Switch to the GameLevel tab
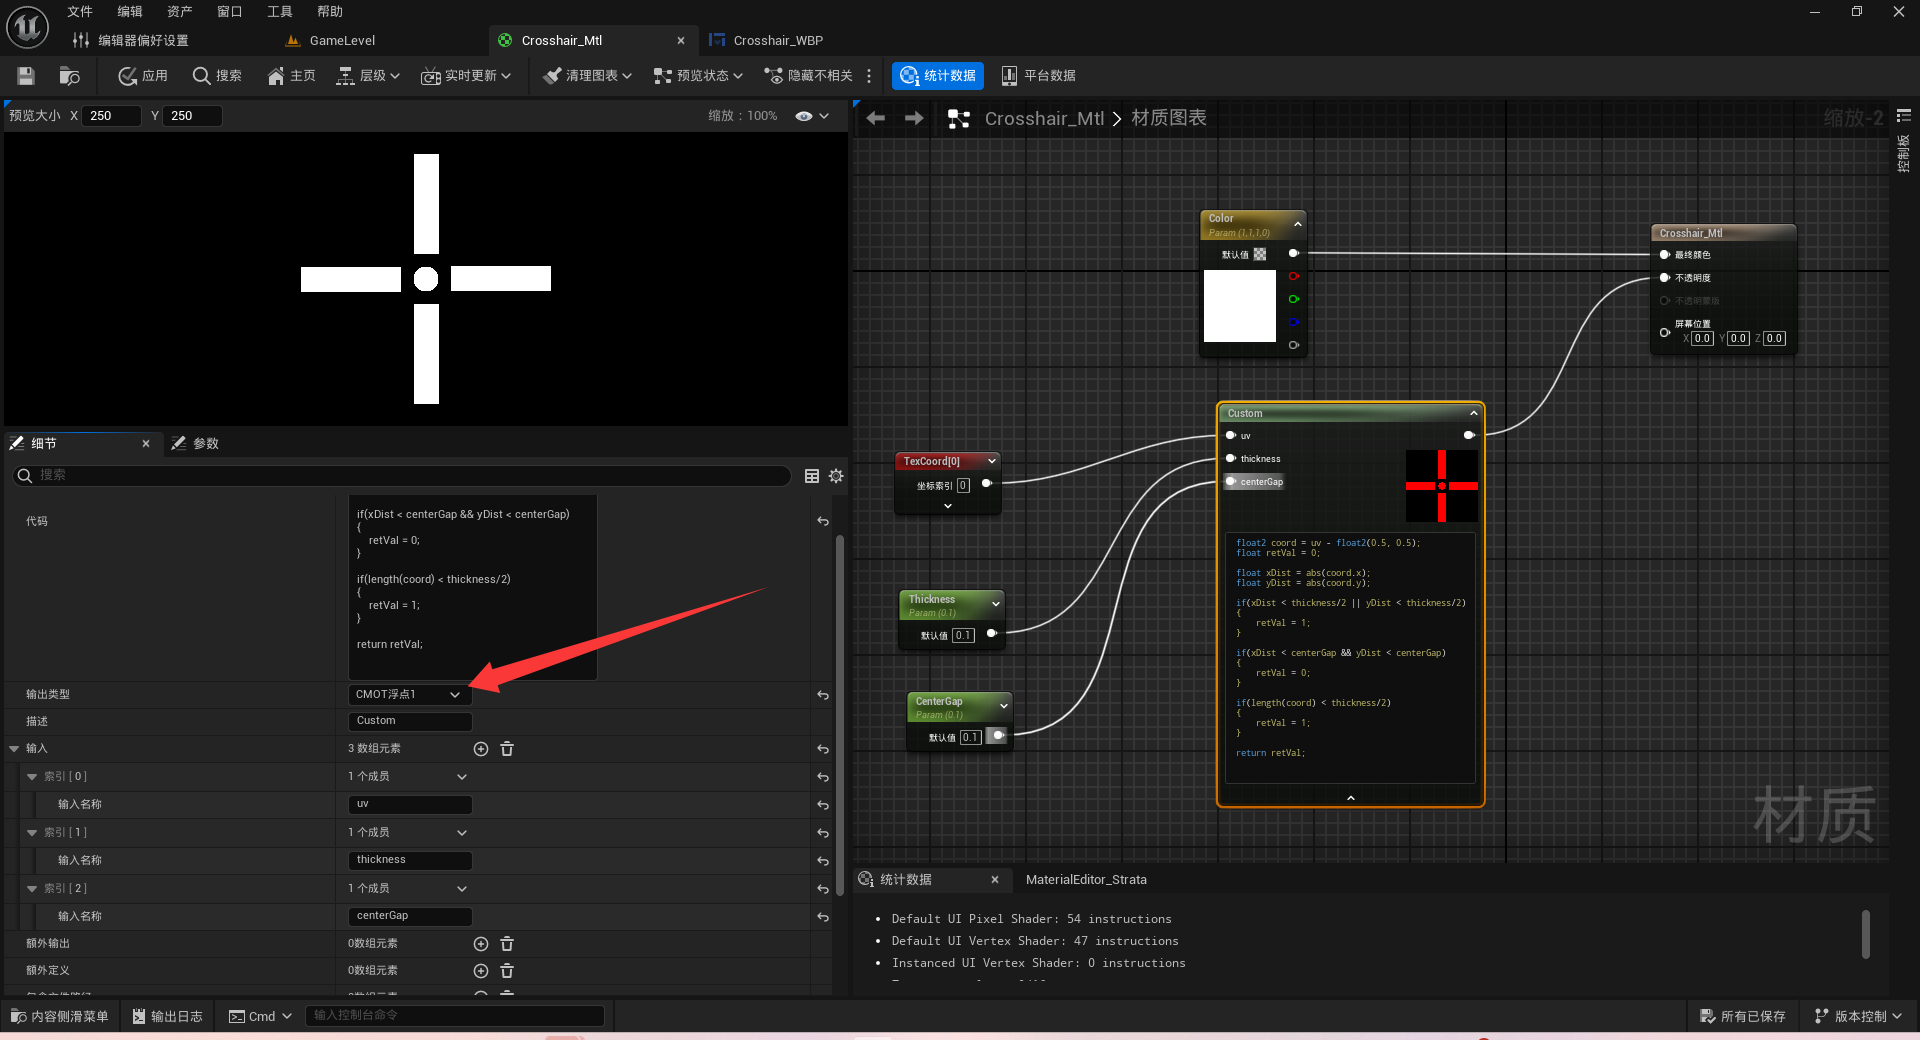This screenshot has height=1040, width=1920. click(x=331, y=41)
